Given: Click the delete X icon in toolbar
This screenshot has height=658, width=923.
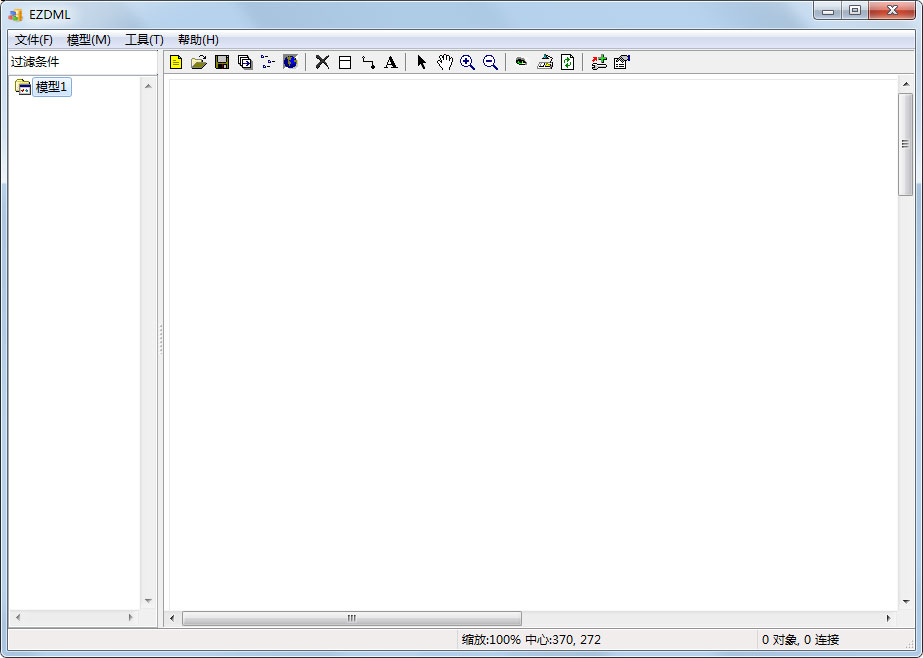Looking at the screenshot, I should (x=322, y=62).
